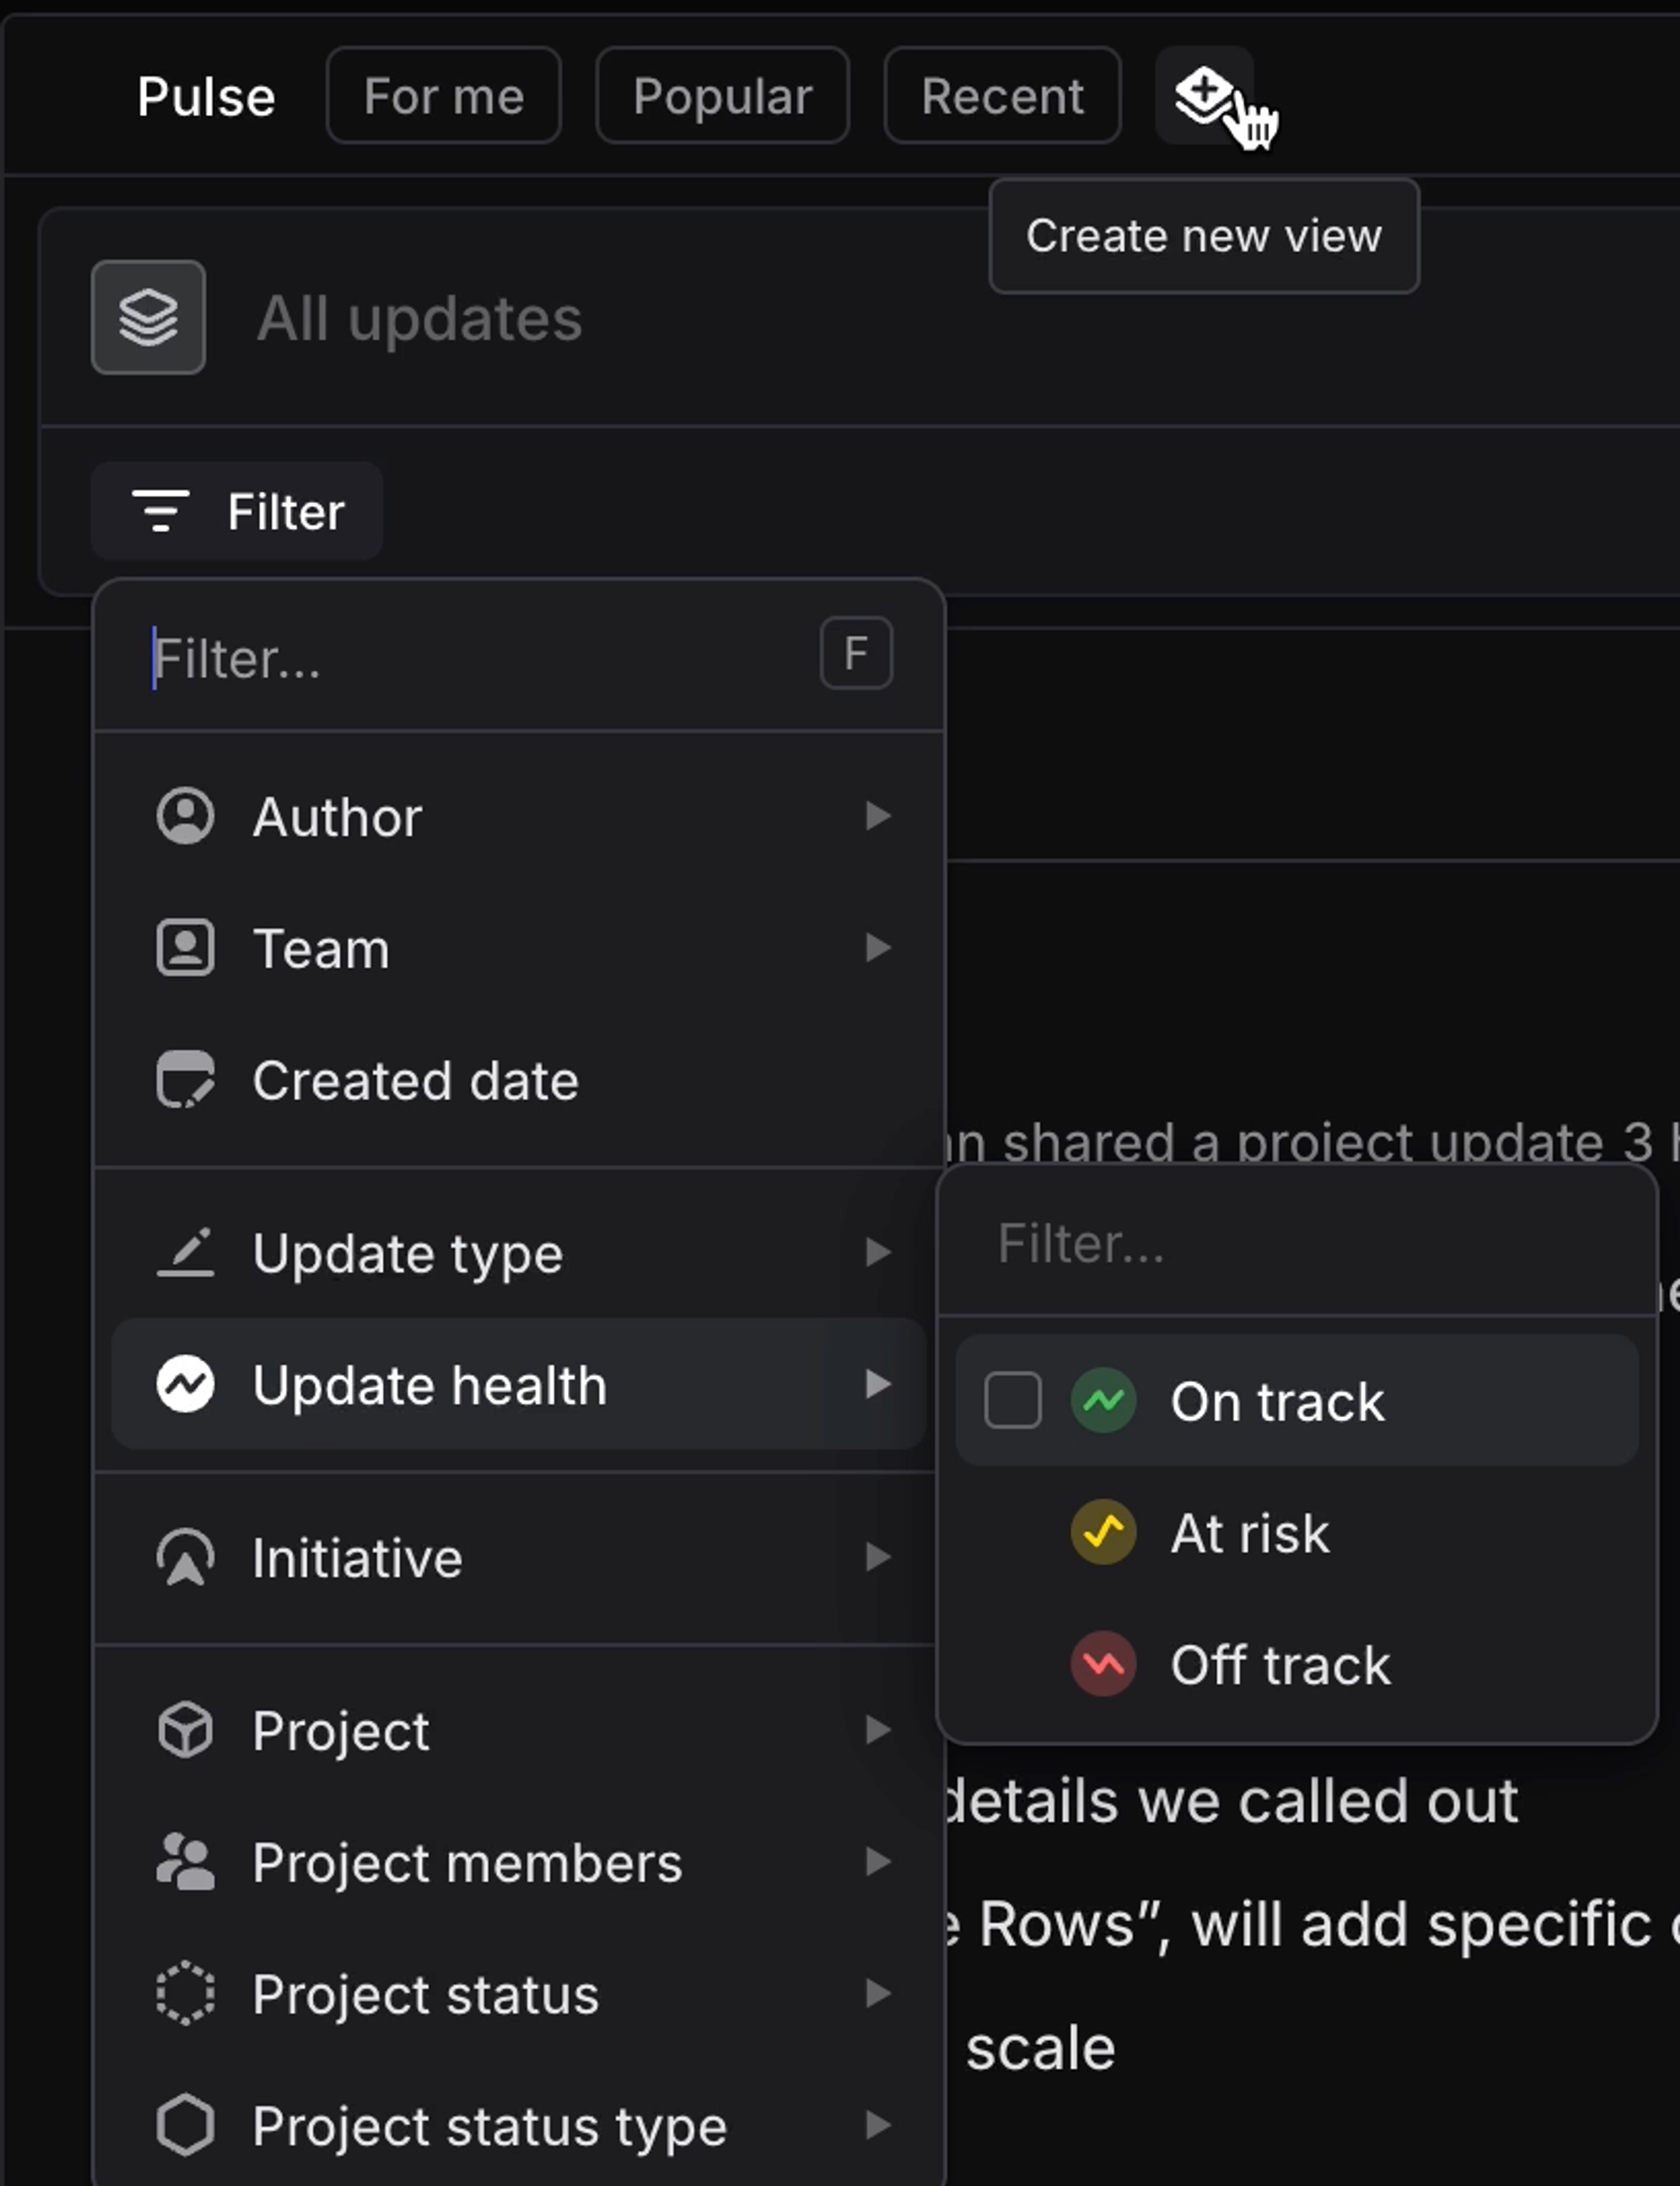The width and height of the screenshot is (1680, 2186).
Task: Click the Create new view icon
Action: (x=1203, y=95)
